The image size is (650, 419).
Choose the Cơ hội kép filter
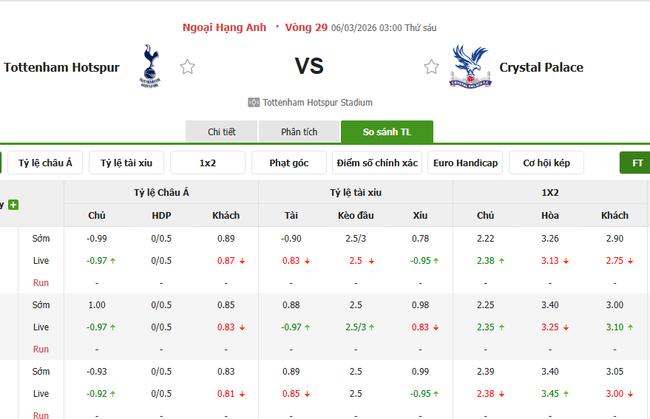(546, 162)
